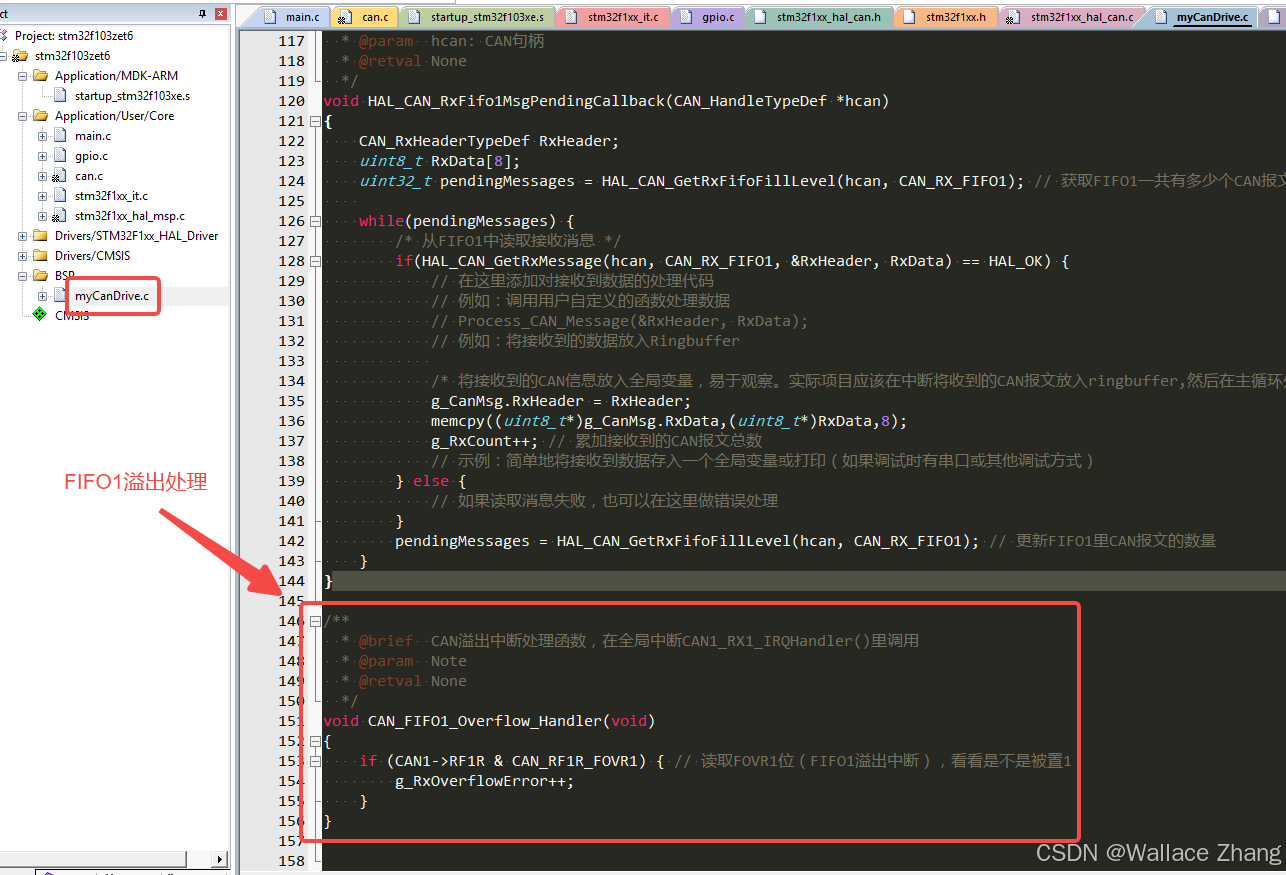Viewport: 1286px width, 875px height.
Task: Click the file icon on the can.c tab
Action: coord(346,17)
